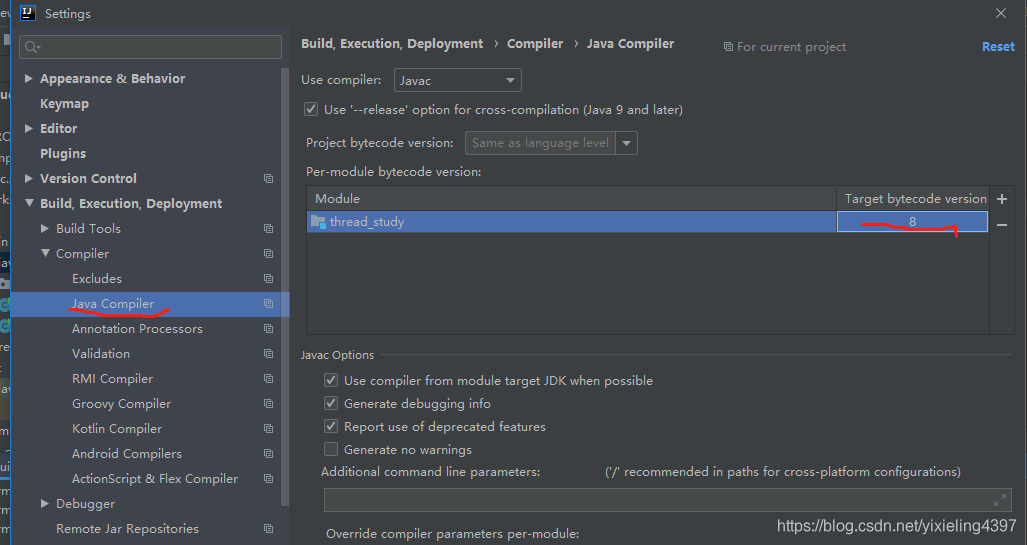Click the settings search field
1027x545 pixels.
(151, 47)
